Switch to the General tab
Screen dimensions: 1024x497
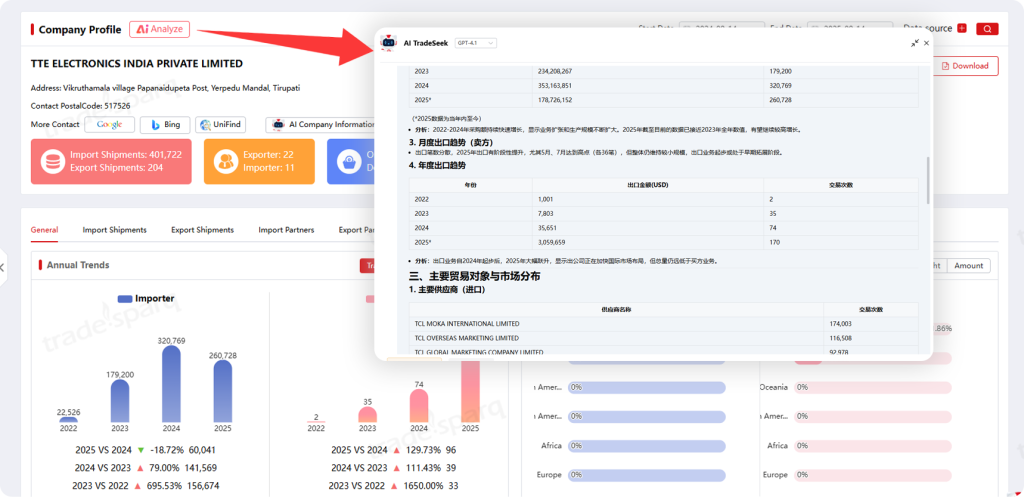pyautogui.click(x=44, y=230)
